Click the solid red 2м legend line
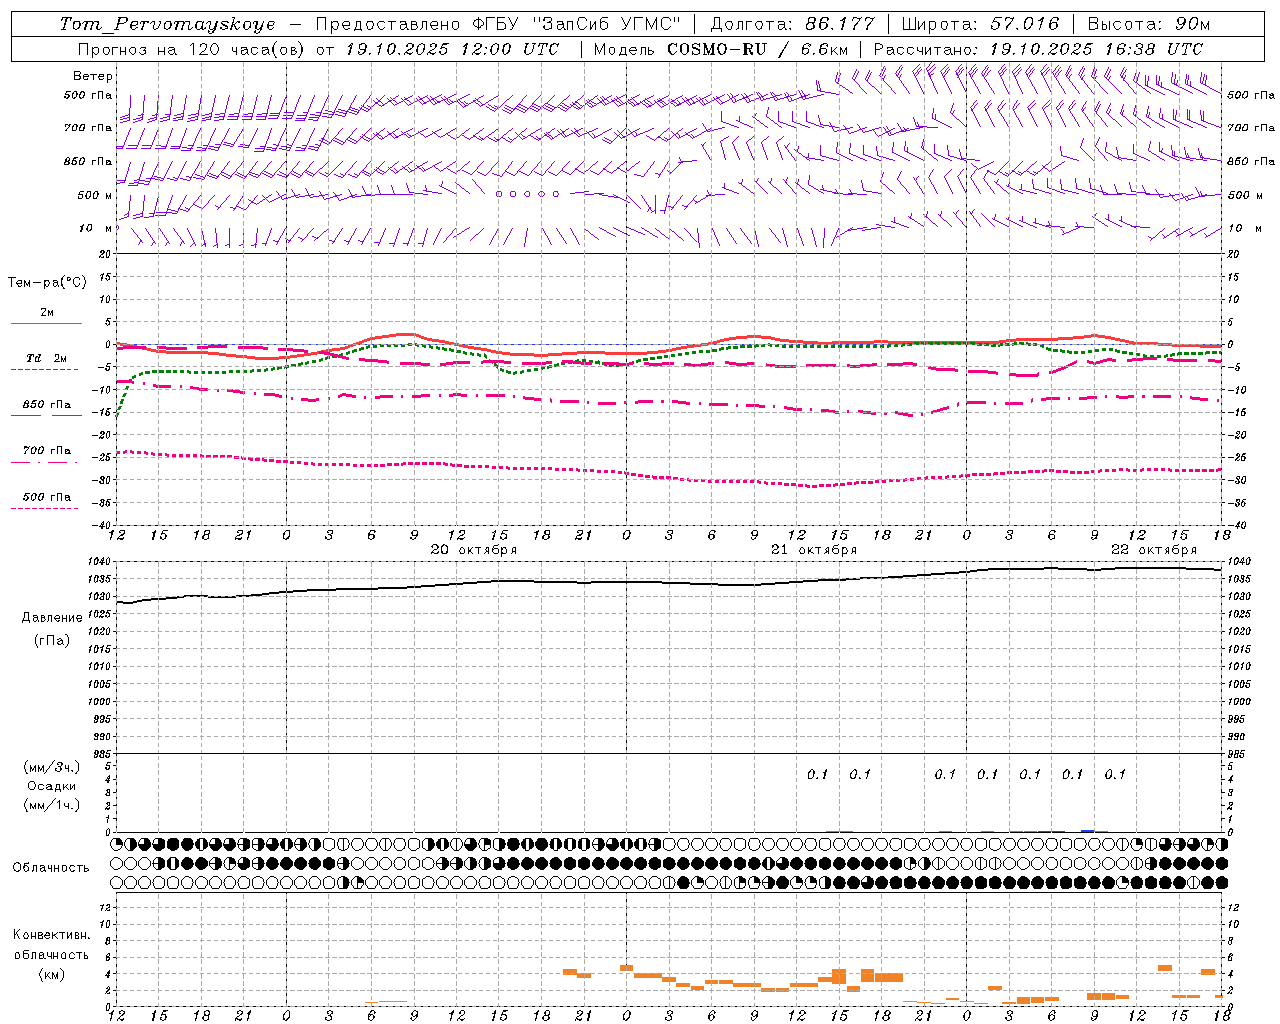The width and height of the screenshot is (1280, 1024). click(x=46, y=323)
